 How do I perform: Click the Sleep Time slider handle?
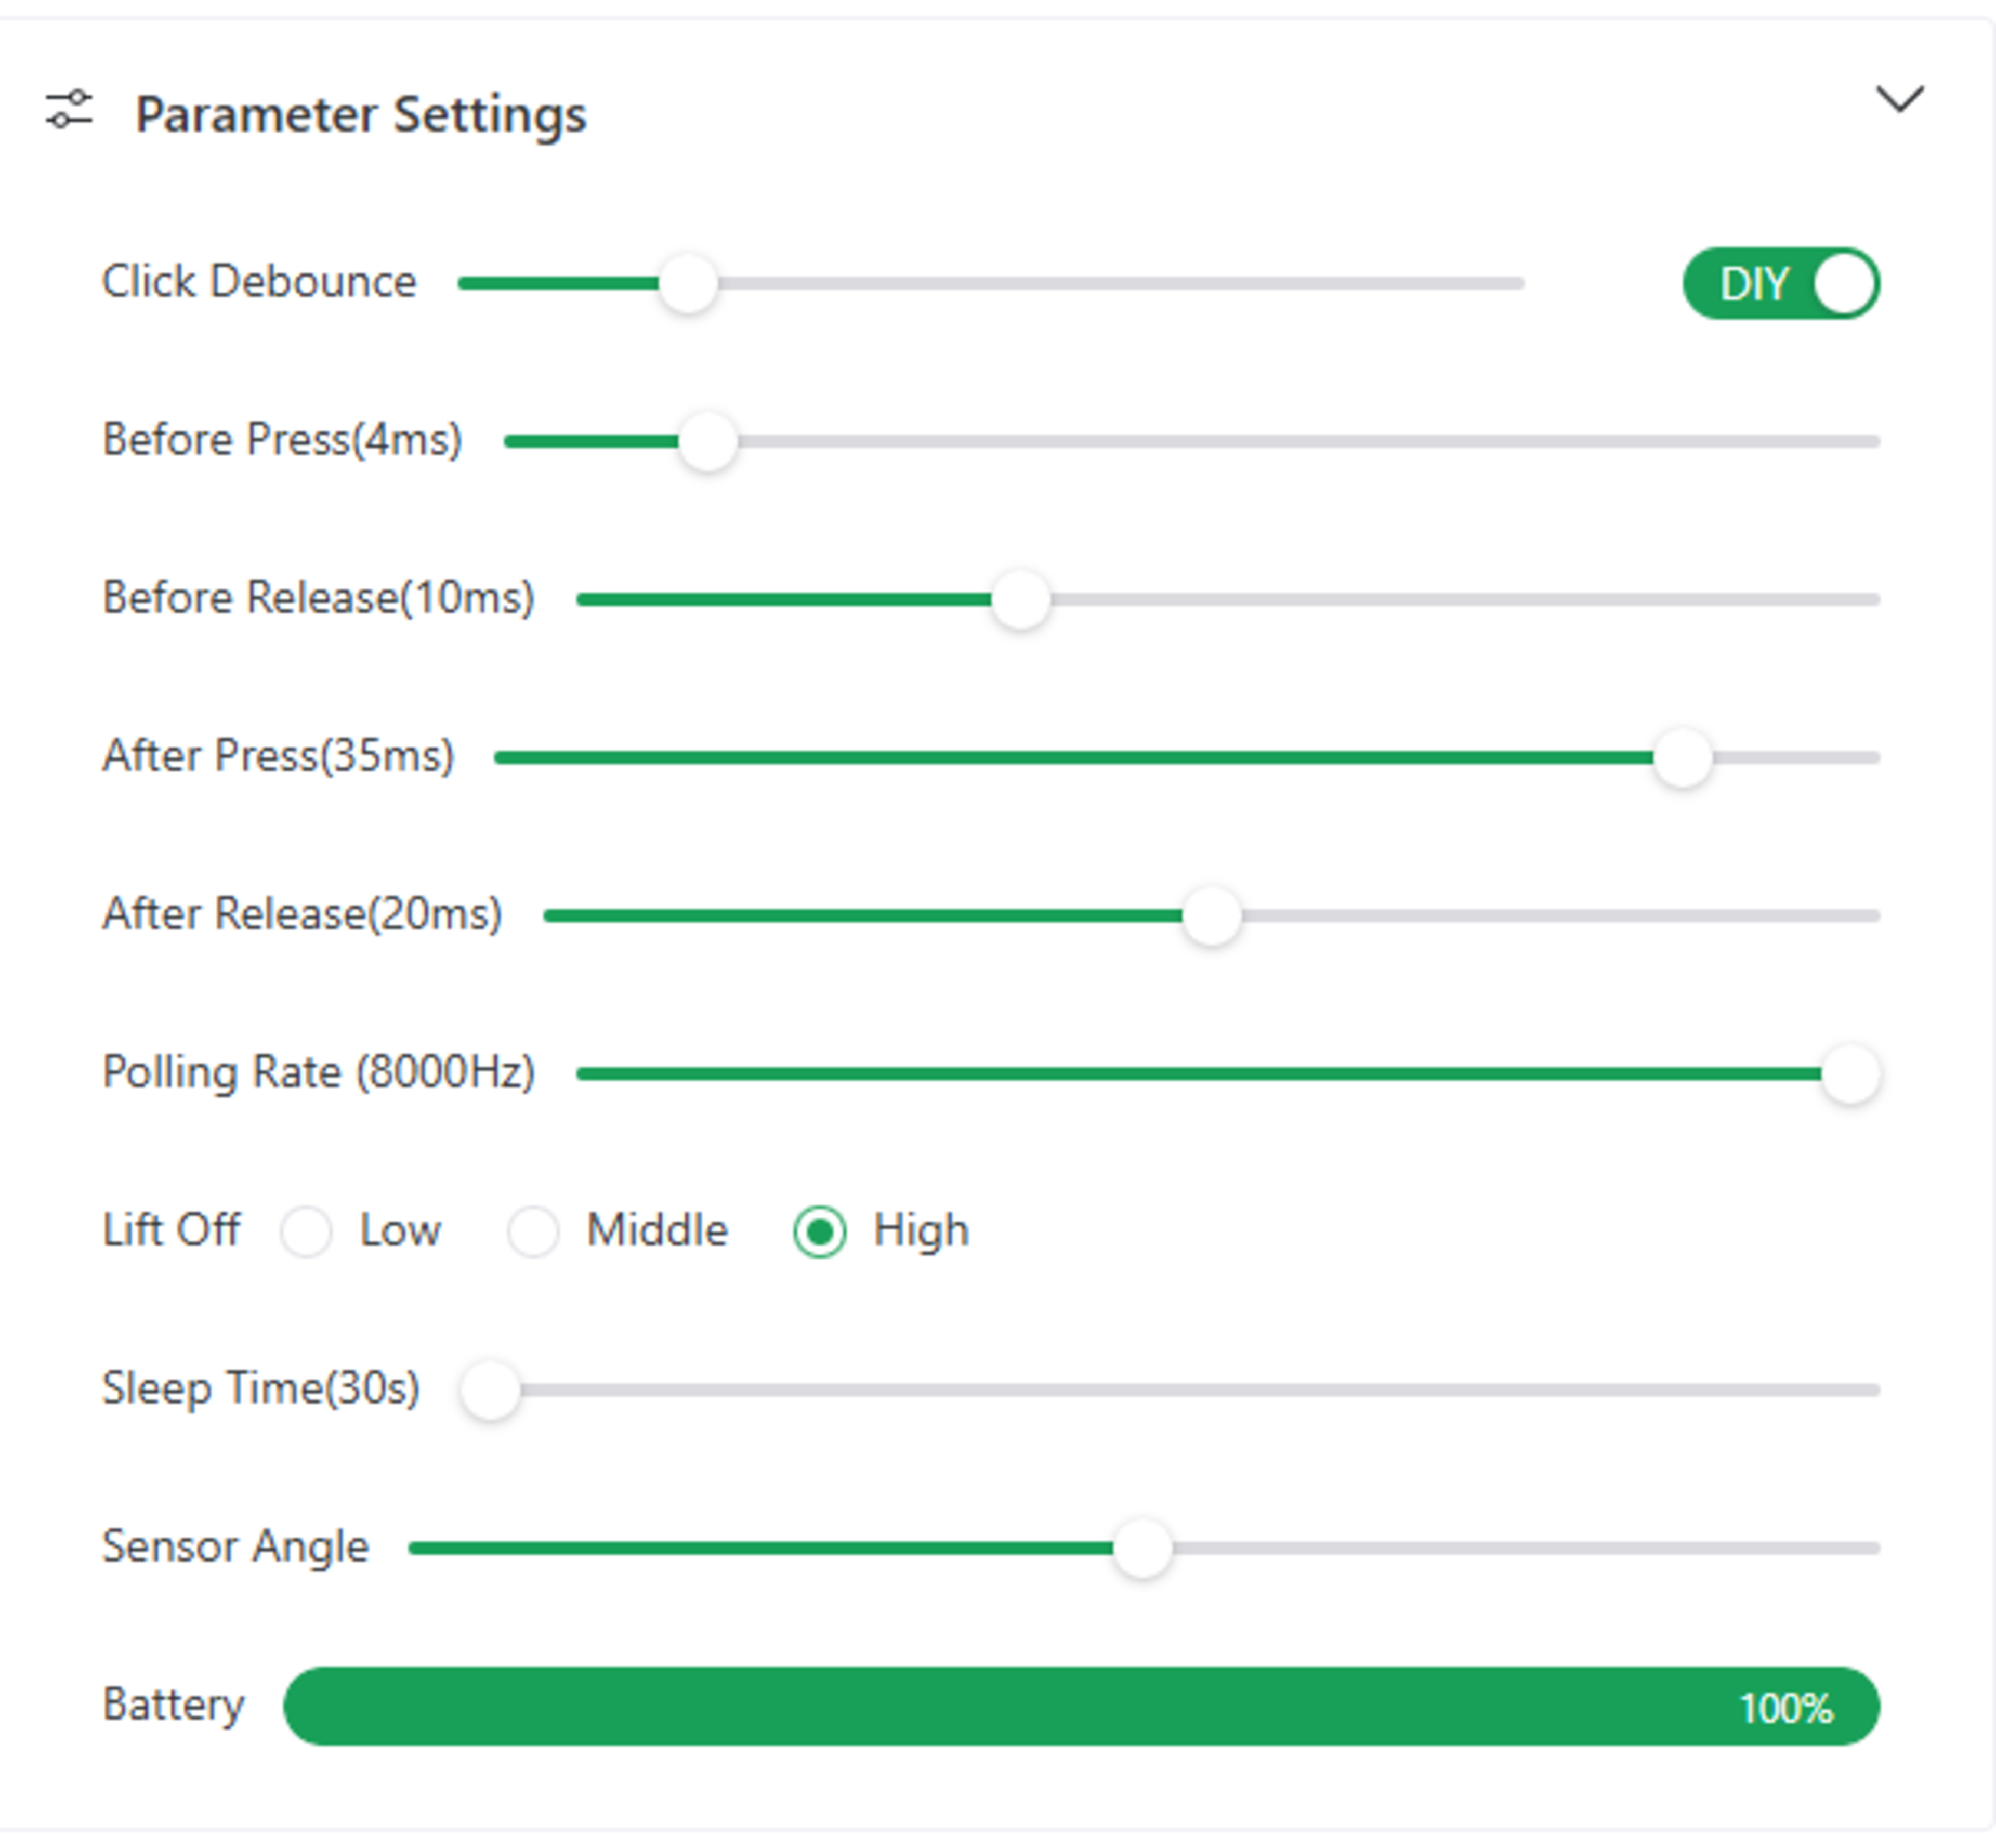(491, 1390)
